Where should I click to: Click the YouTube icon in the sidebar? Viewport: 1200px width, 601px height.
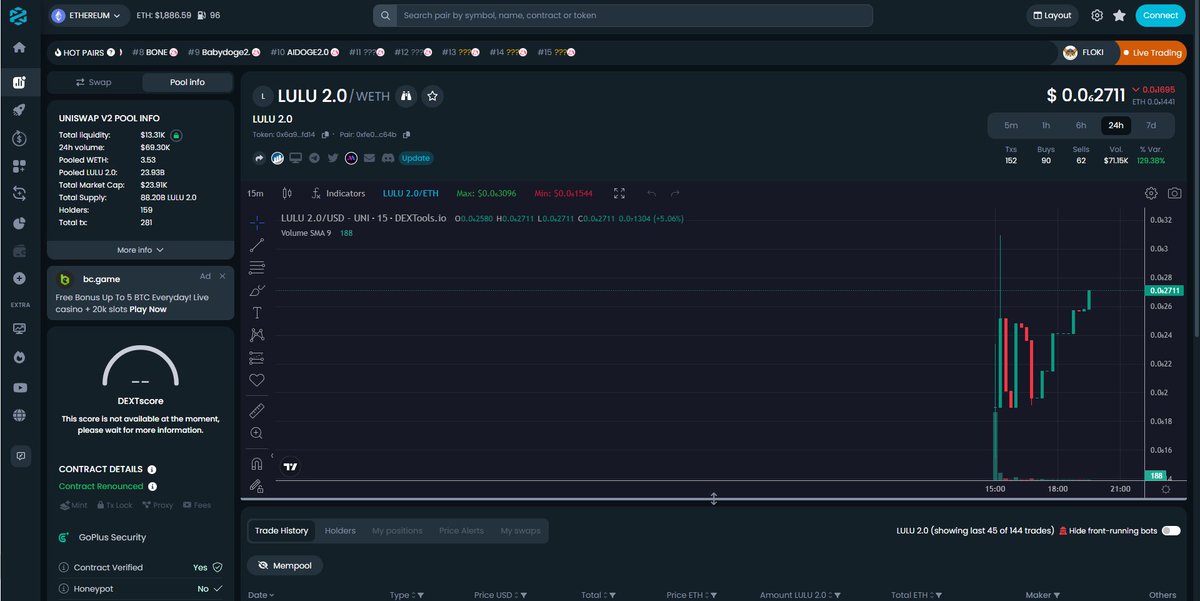pyautogui.click(x=19, y=387)
